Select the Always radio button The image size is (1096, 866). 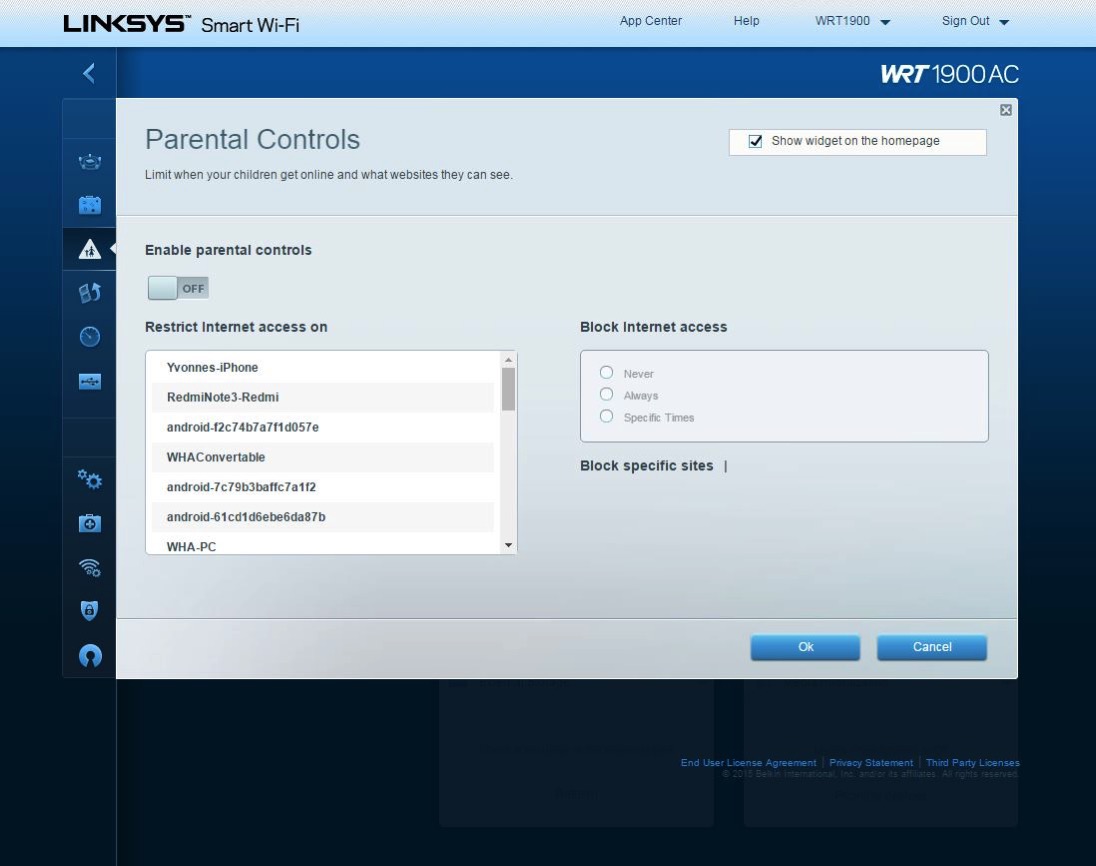[606, 394]
